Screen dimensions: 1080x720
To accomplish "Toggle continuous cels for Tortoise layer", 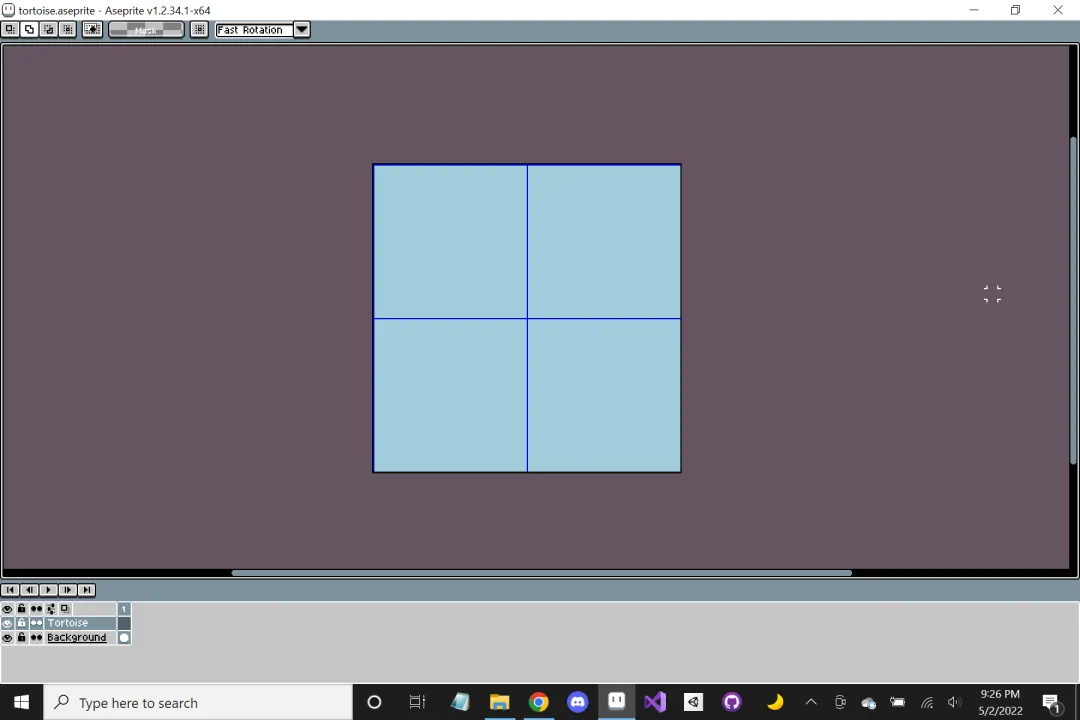I will [x=36, y=623].
